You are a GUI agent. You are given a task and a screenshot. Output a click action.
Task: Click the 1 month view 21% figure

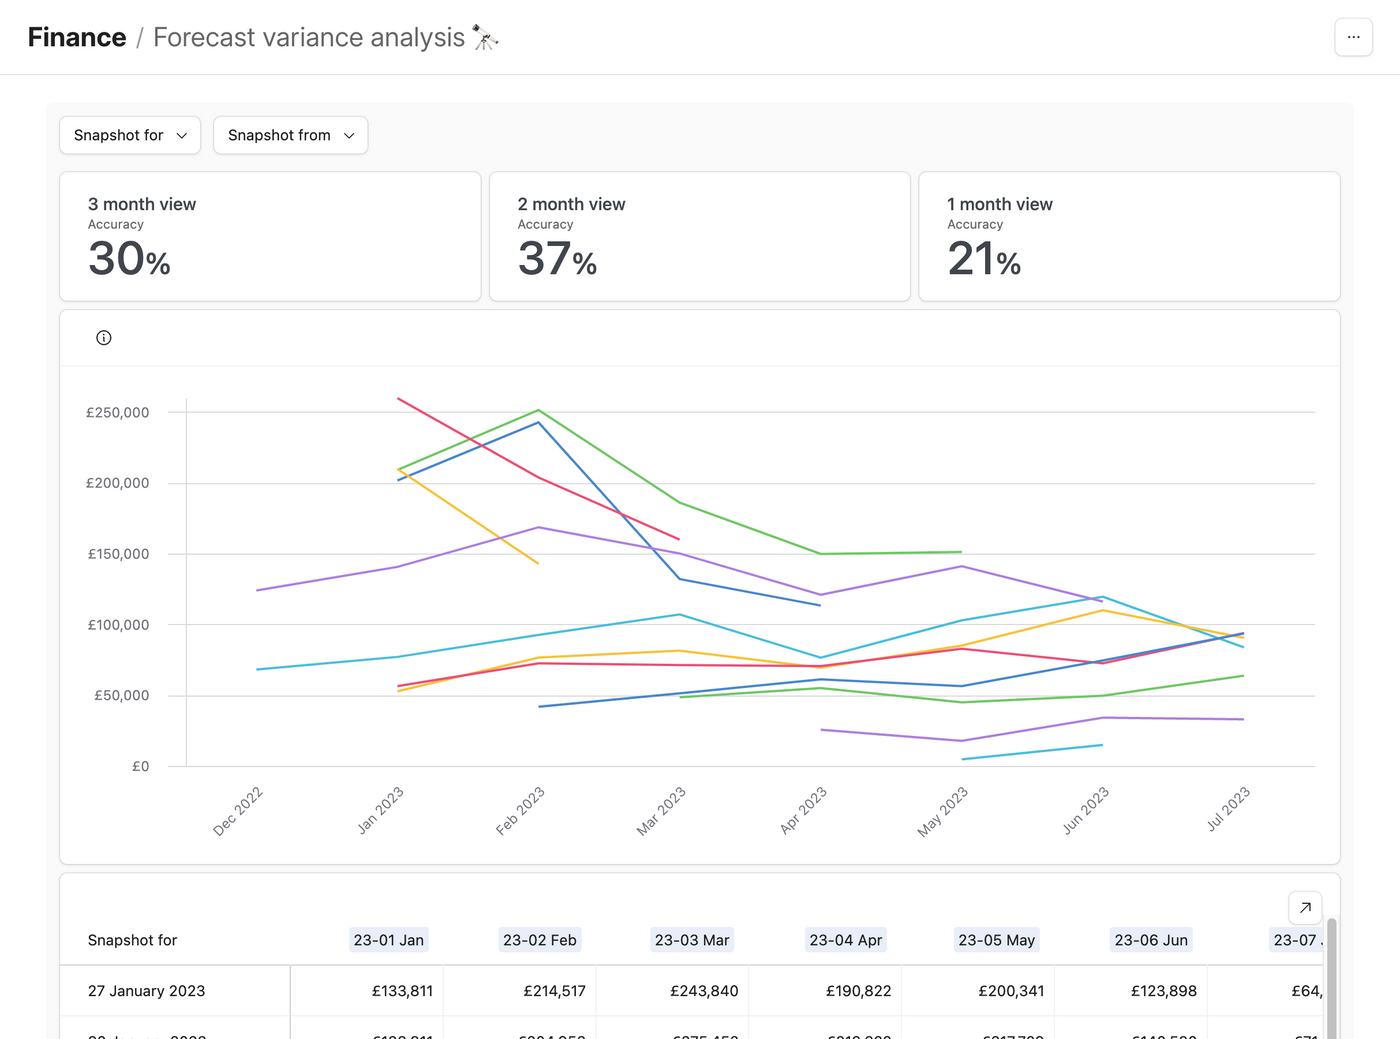click(984, 259)
